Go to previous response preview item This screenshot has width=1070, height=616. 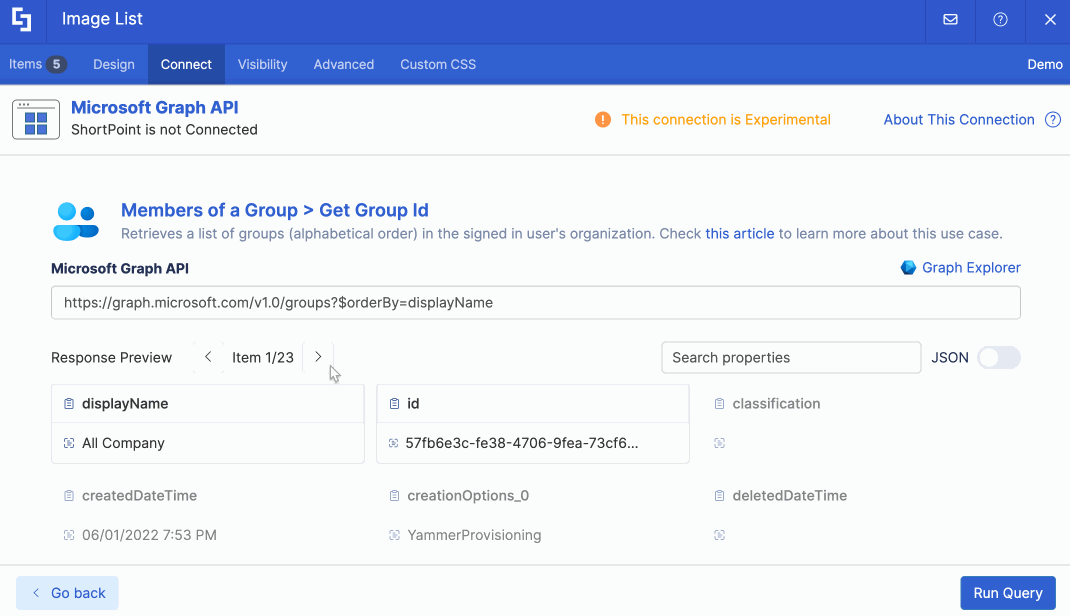pos(208,357)
